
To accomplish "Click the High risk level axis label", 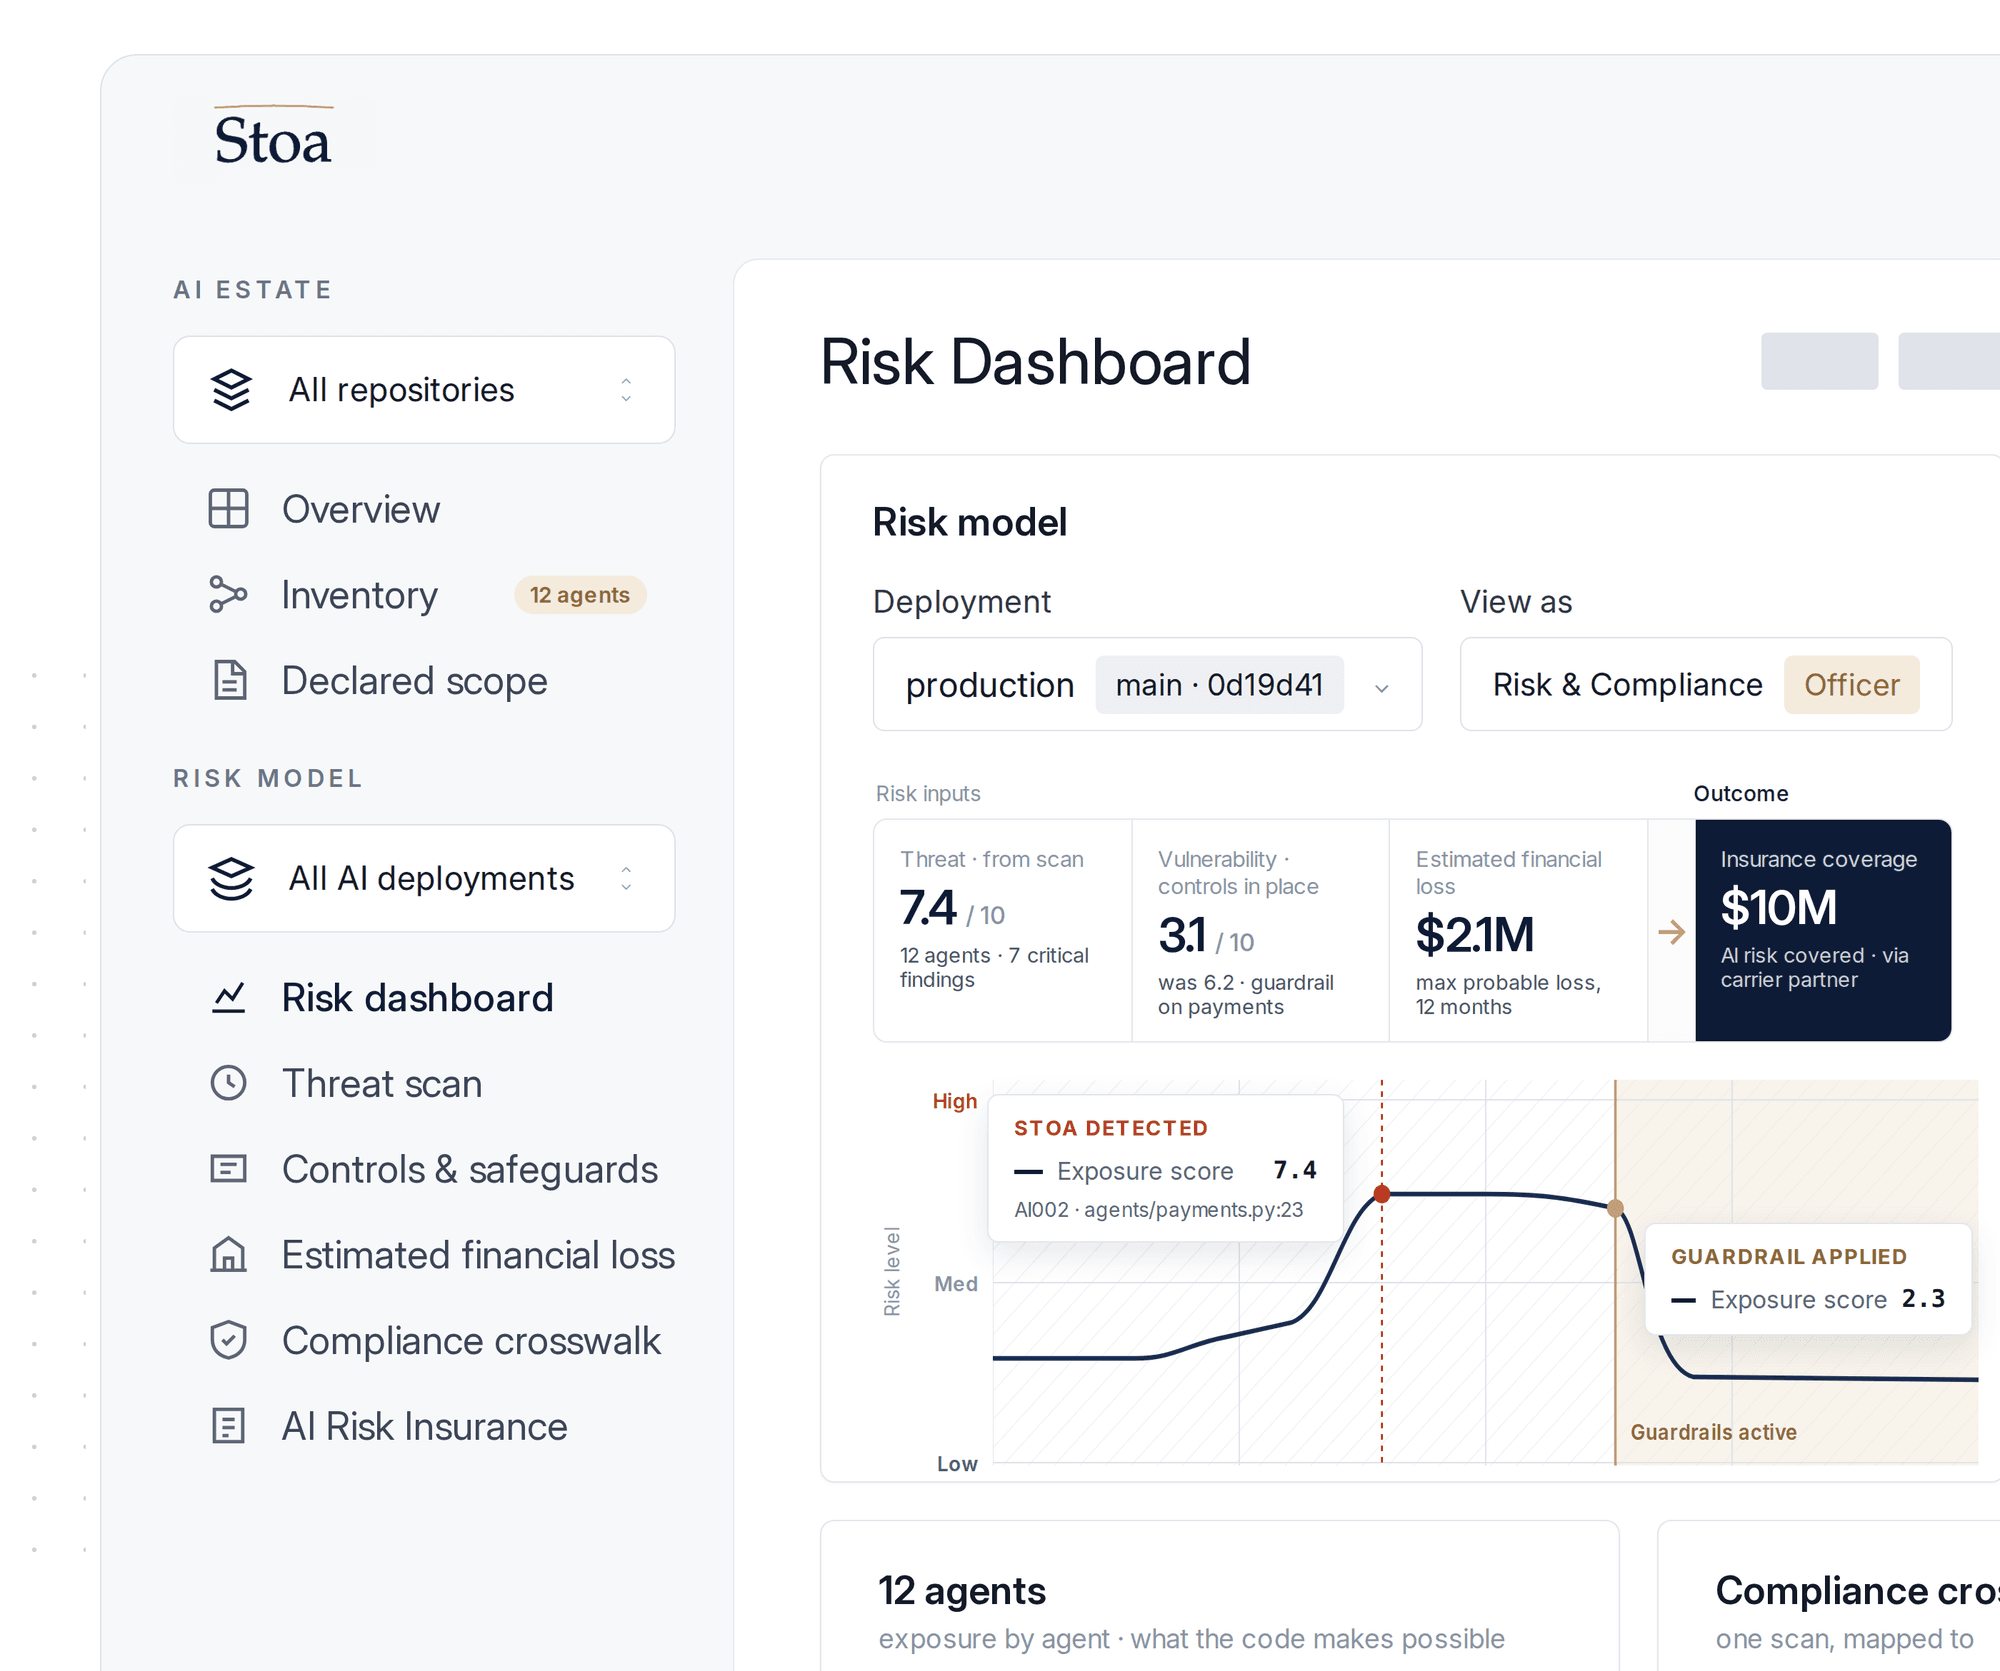I will coord(954,1101).
